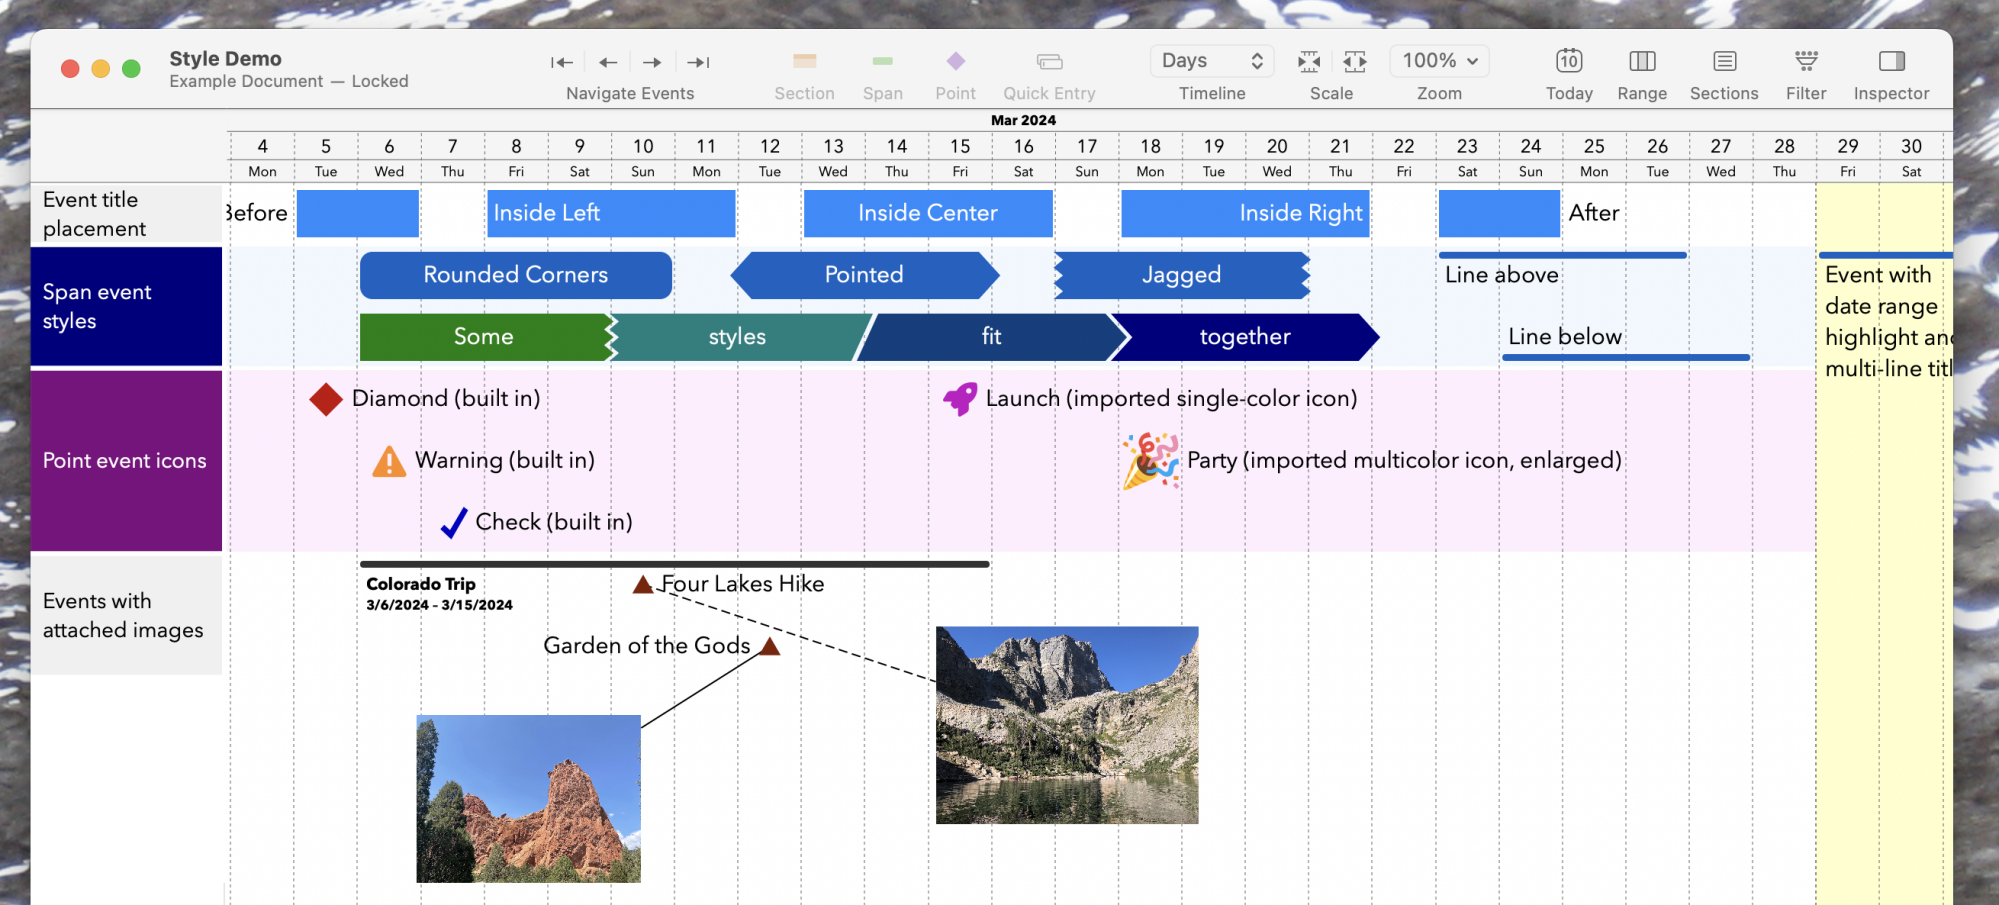The width and height of the screenshot is (1999, 905).
Task: Select the After titled span event
Action: 1499,213
